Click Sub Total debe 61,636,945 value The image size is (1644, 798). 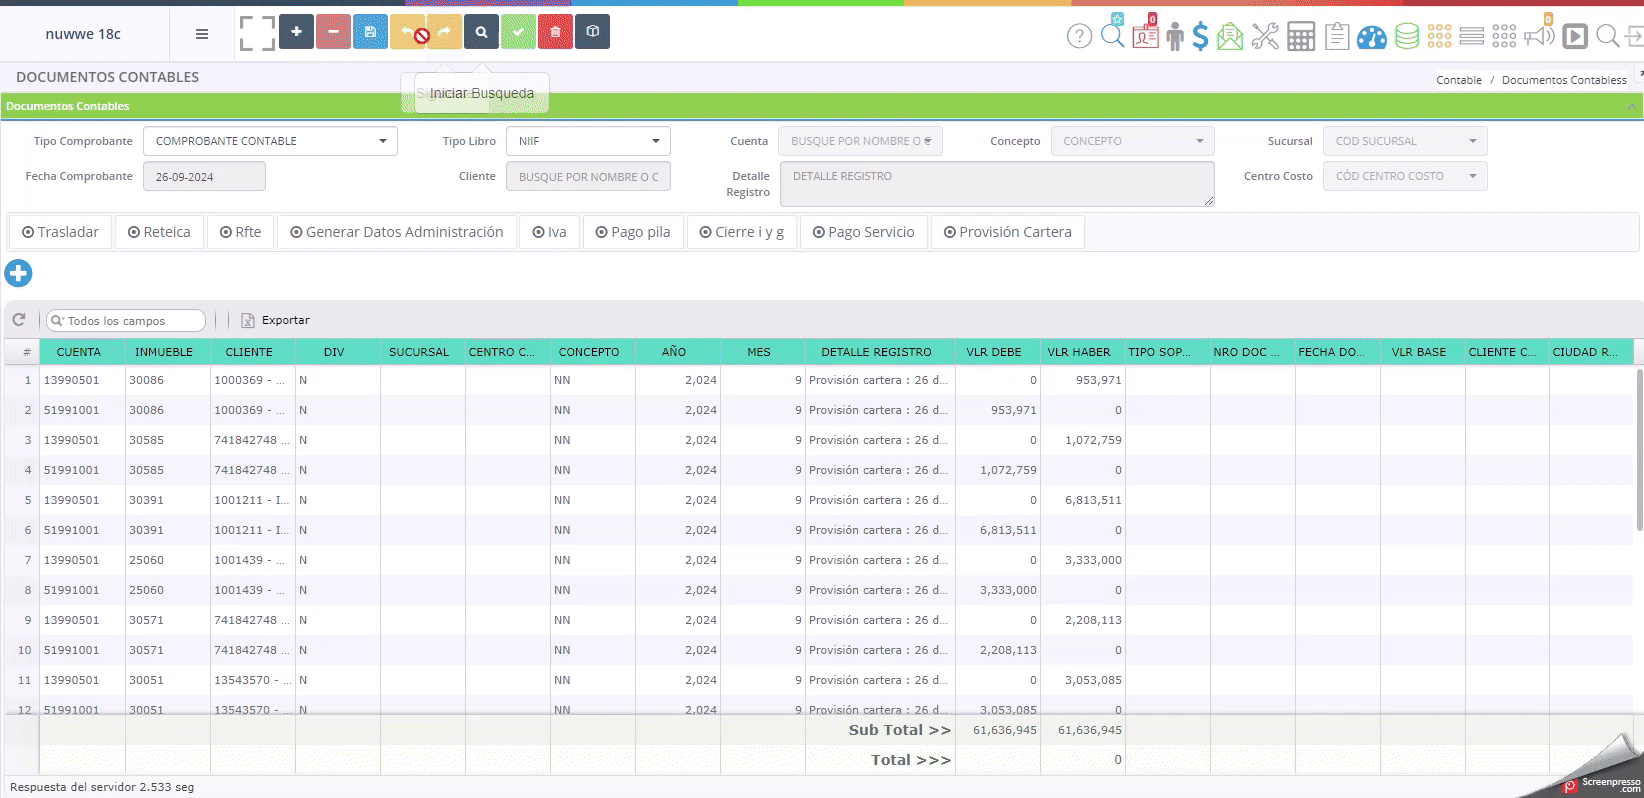1005,730
